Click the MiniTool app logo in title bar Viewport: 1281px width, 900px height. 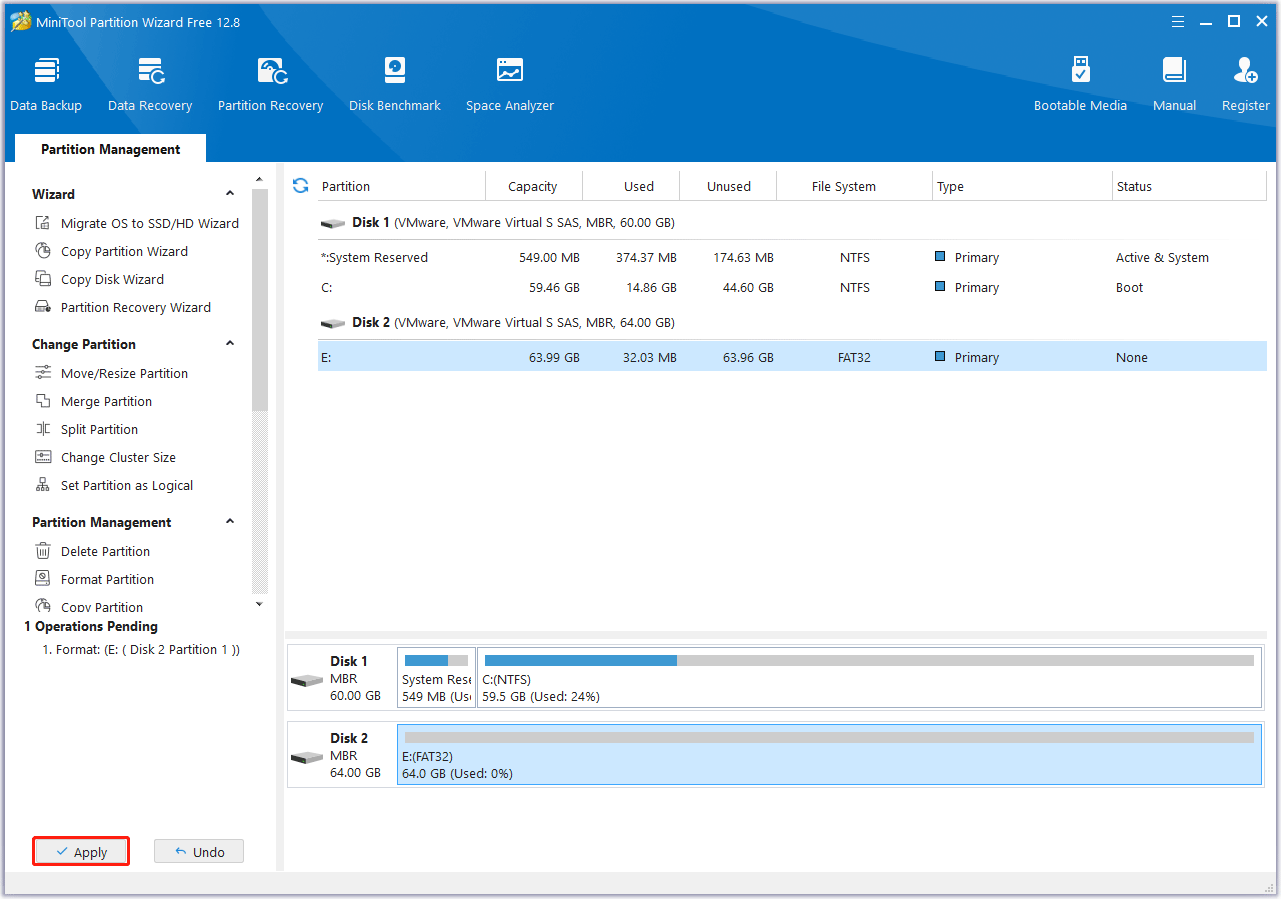pyautogui.click(x=20, y=21)
